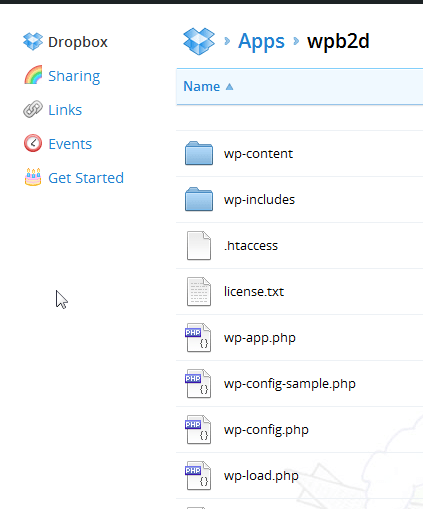Toggle the Name column sort arrow
The width and height of the screenshot is (423, 509).
[x=229, y=87]
